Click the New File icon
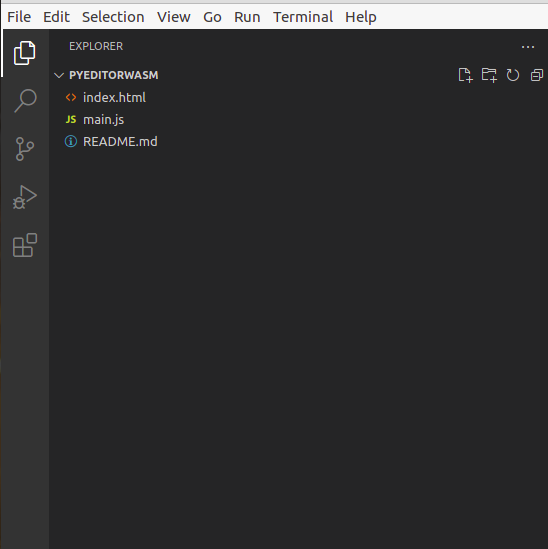 coord(465,75)
